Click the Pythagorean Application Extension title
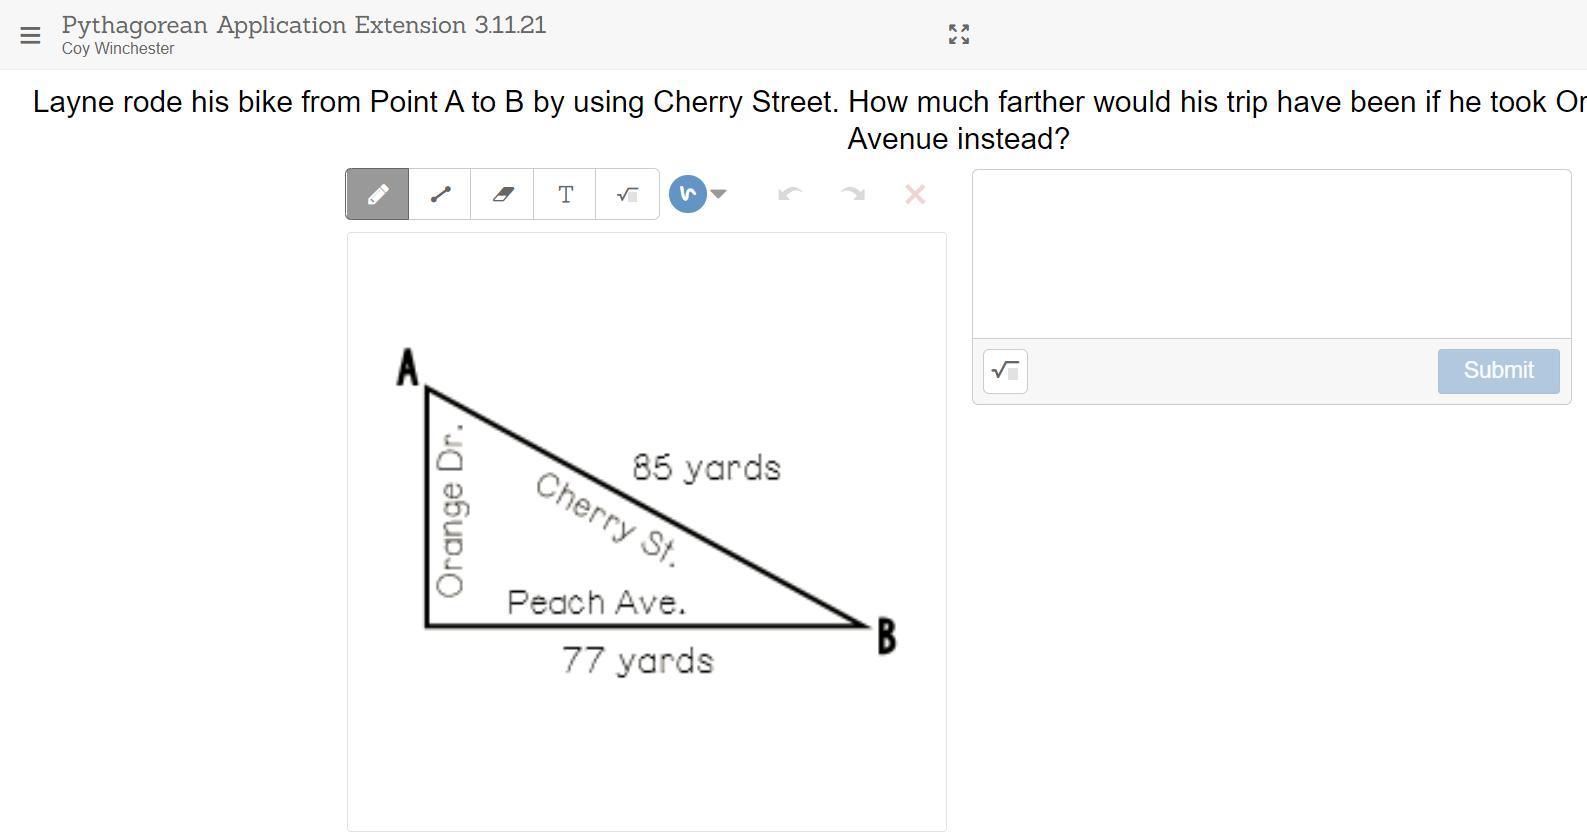Viewport: 1587px width, 840px height. tap(304, 25)
